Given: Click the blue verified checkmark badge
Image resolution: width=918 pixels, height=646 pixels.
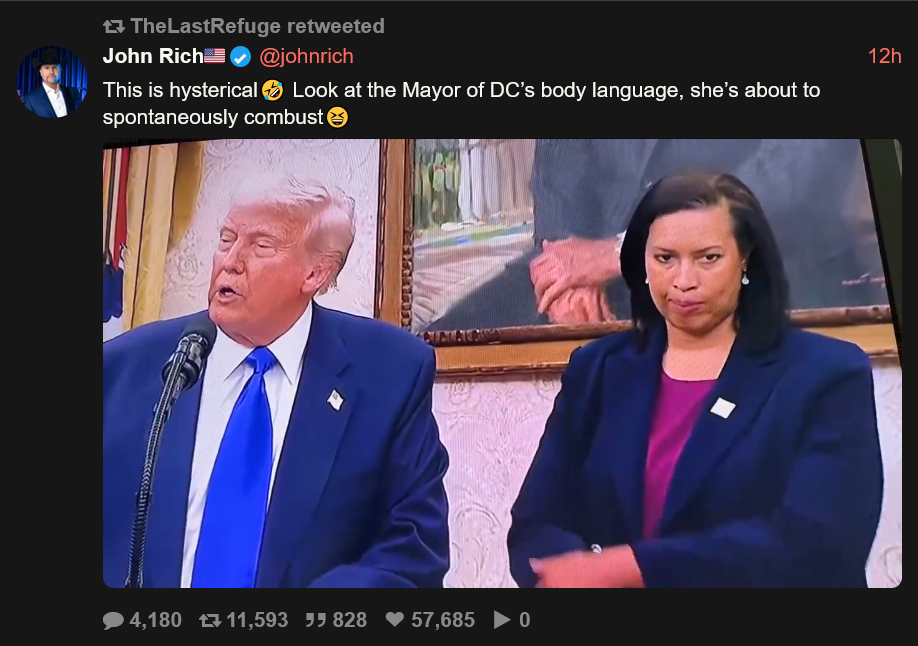Looking at the screenshot, I should [240, 56].
